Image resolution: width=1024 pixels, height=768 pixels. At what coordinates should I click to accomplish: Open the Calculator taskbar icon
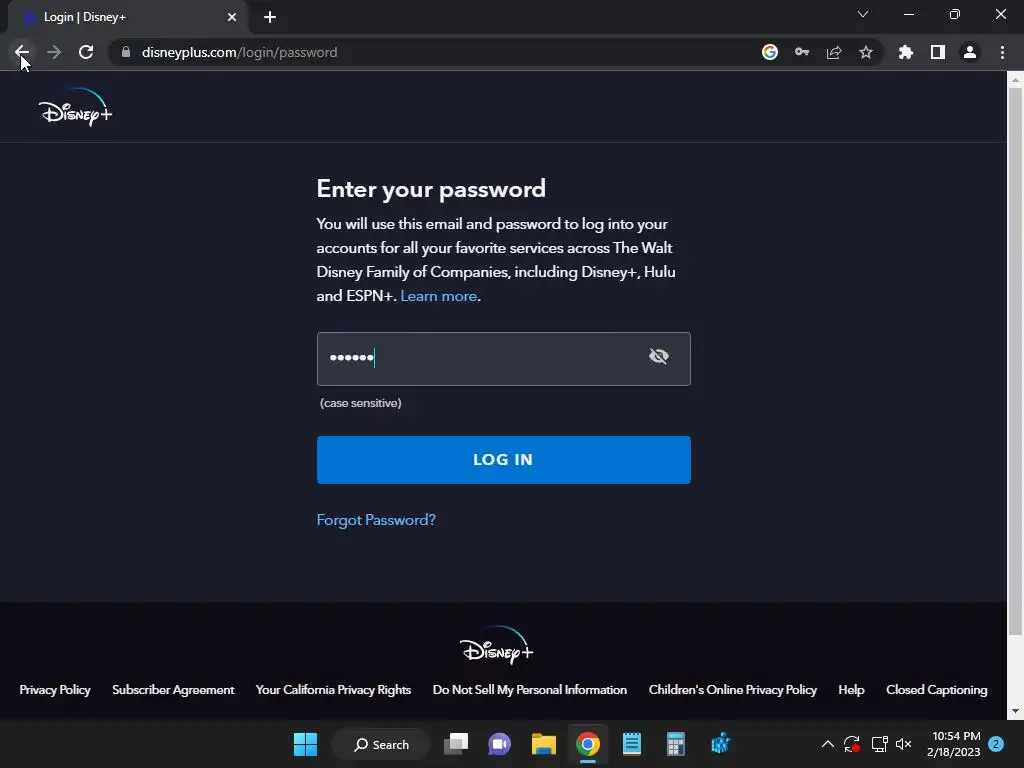click(675, 744)
